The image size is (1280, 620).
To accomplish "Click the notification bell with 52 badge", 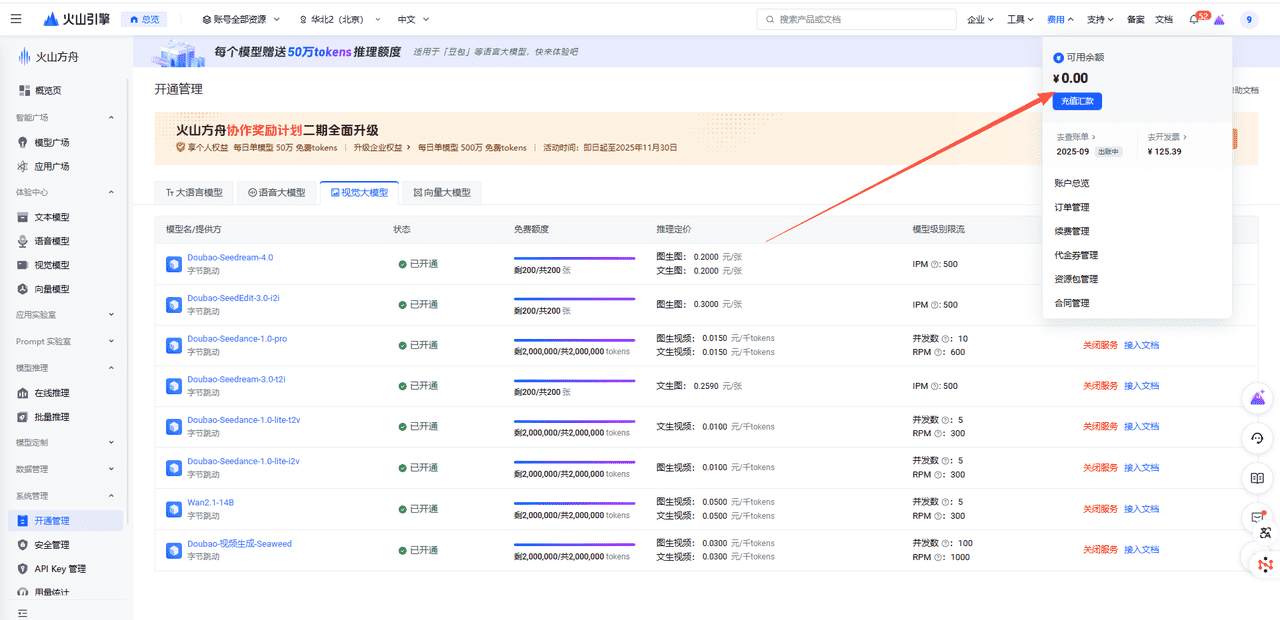I will (1196, 17).
